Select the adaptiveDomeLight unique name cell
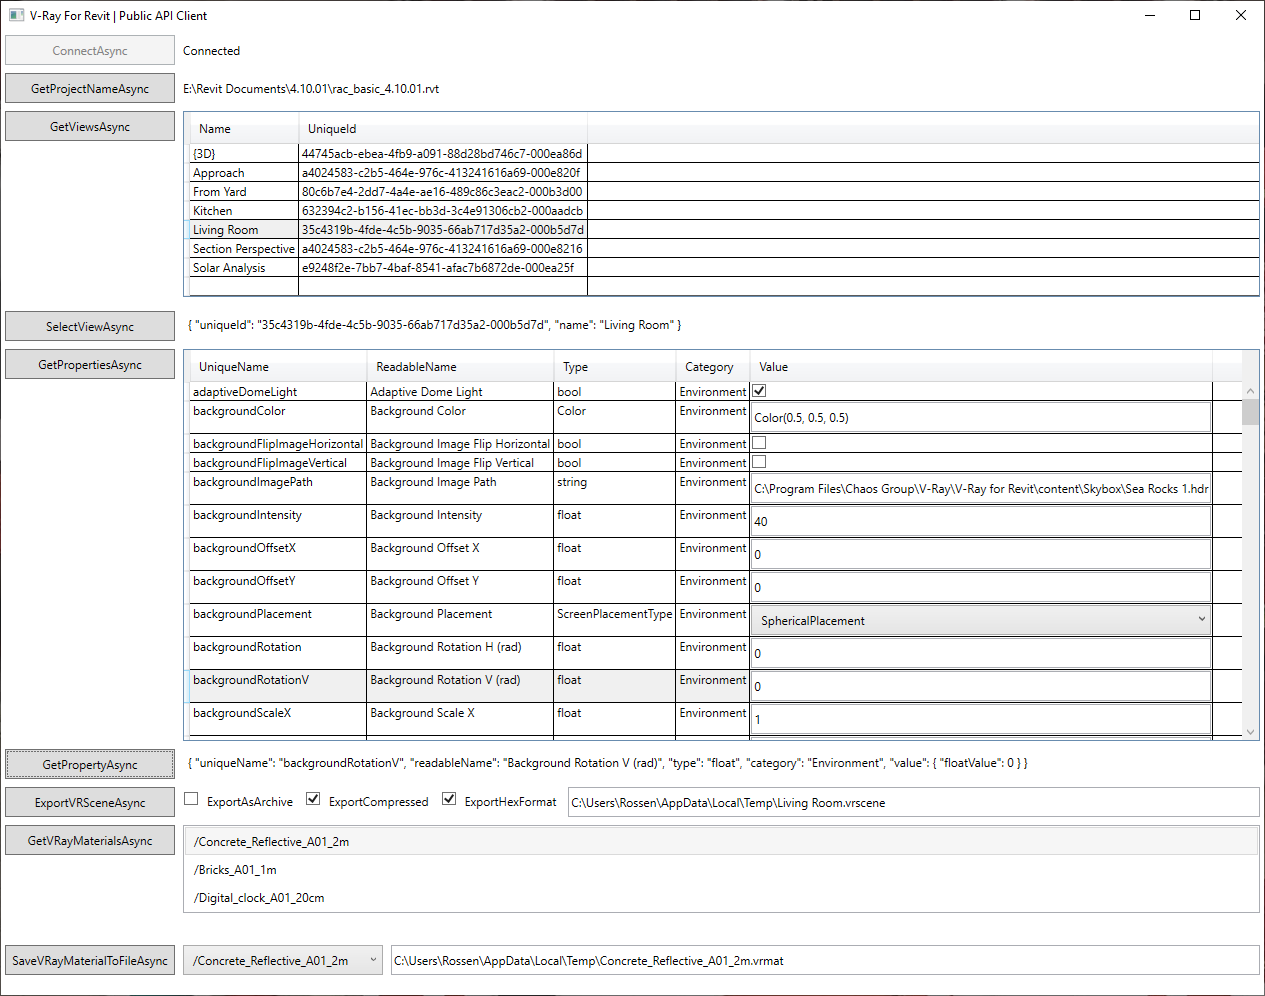The width and height of the screenshot is (1265, 996). [x=278, y=392]
